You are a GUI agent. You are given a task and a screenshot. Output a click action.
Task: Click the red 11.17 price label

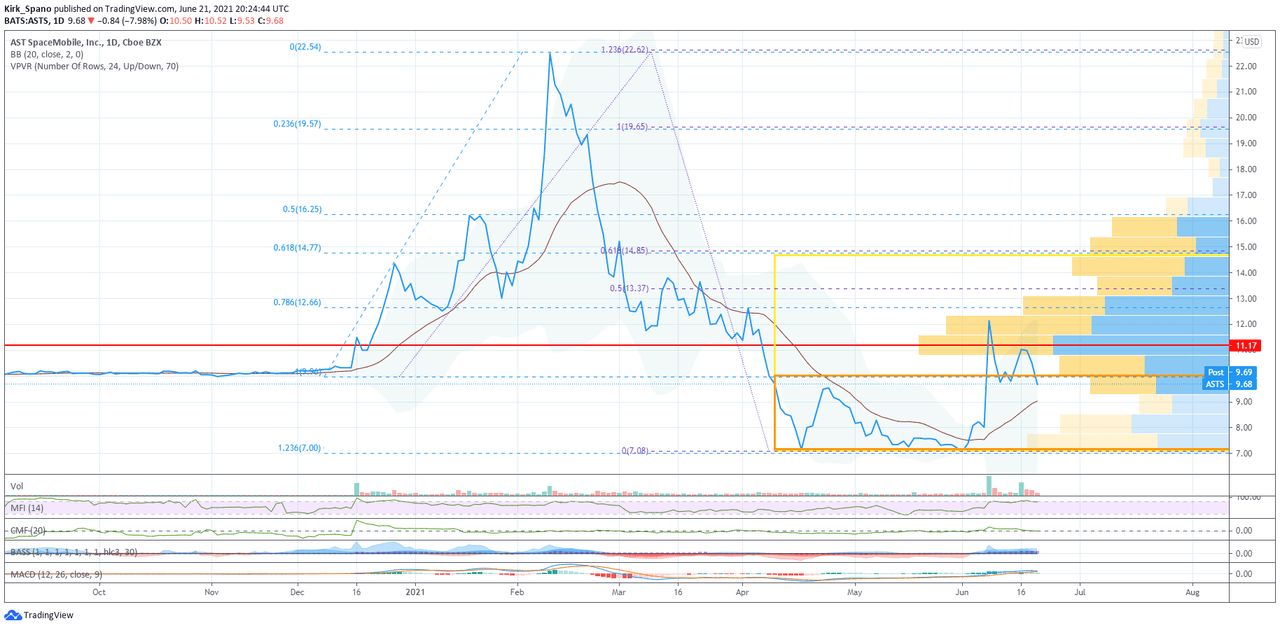(x=1245, y=347)
